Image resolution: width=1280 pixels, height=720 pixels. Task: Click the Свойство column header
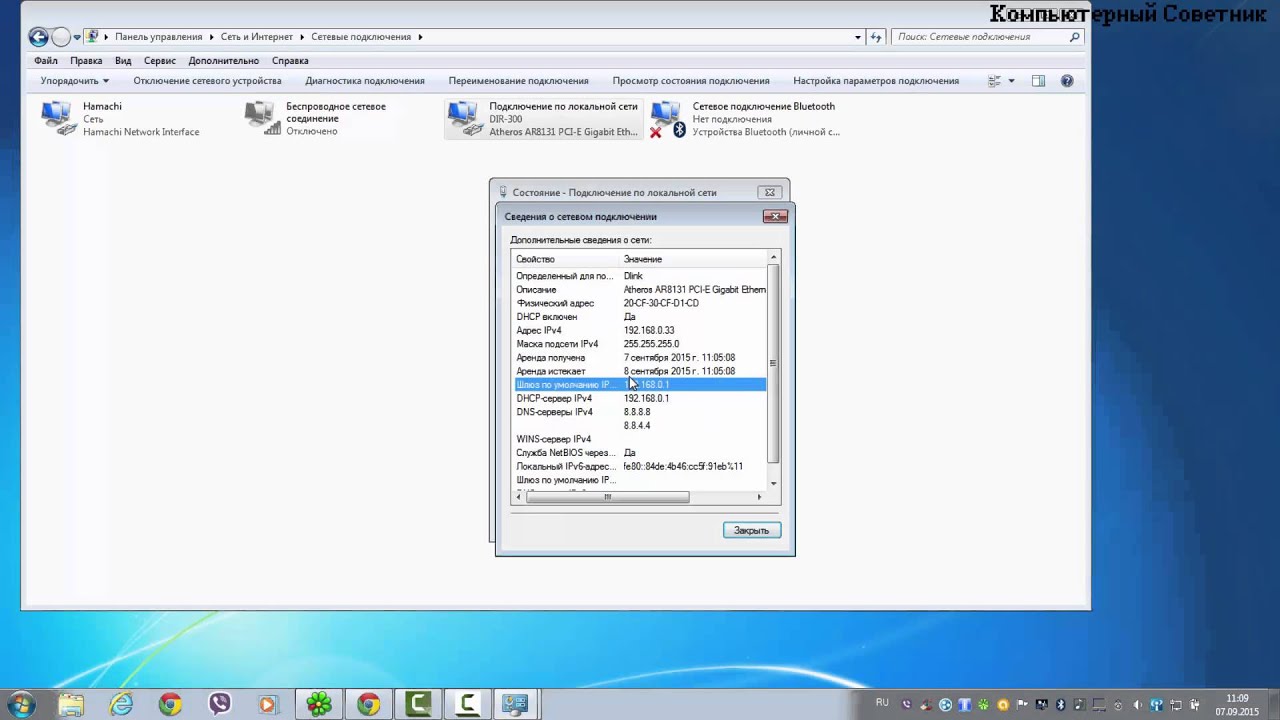pyautogui.click(x=535, y=259)
